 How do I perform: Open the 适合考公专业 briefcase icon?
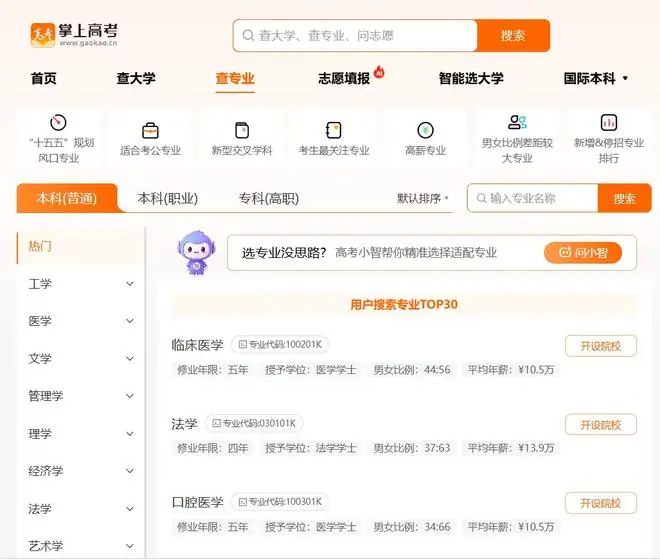coord(150,130)
